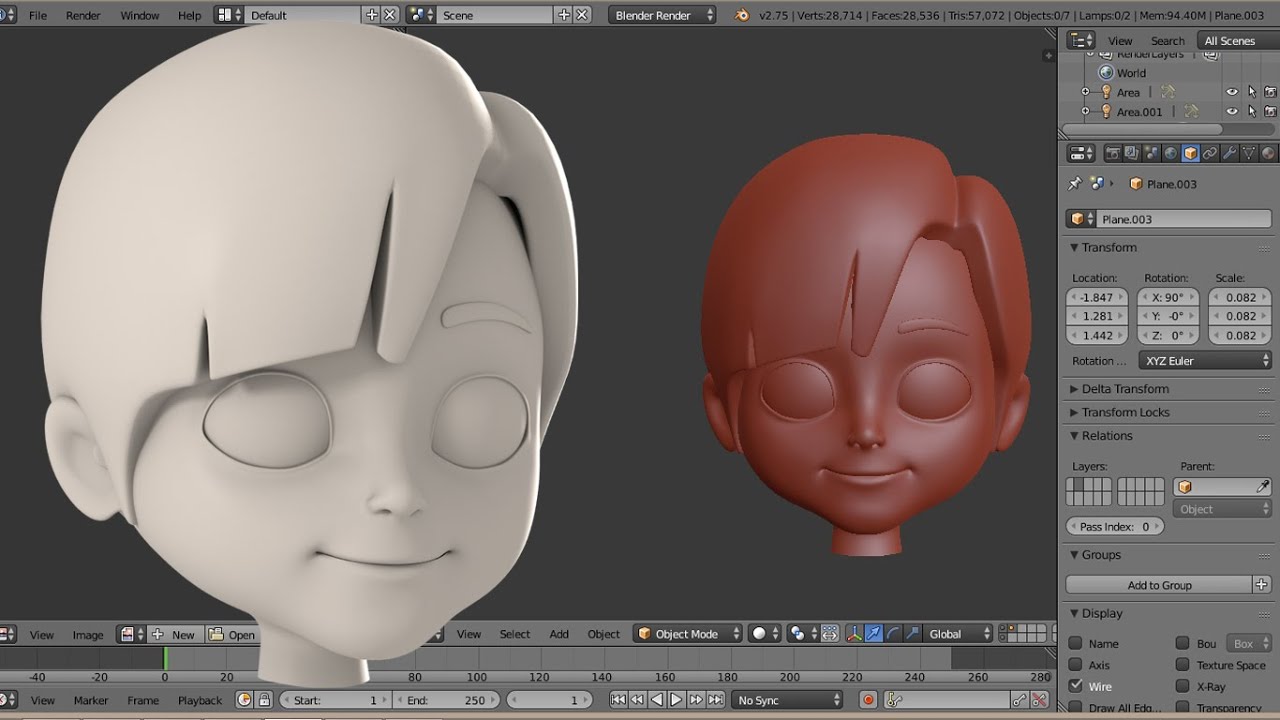Open the Render Layers properties tab
Screen dimensions: 1280x720
click(1131, 153)
